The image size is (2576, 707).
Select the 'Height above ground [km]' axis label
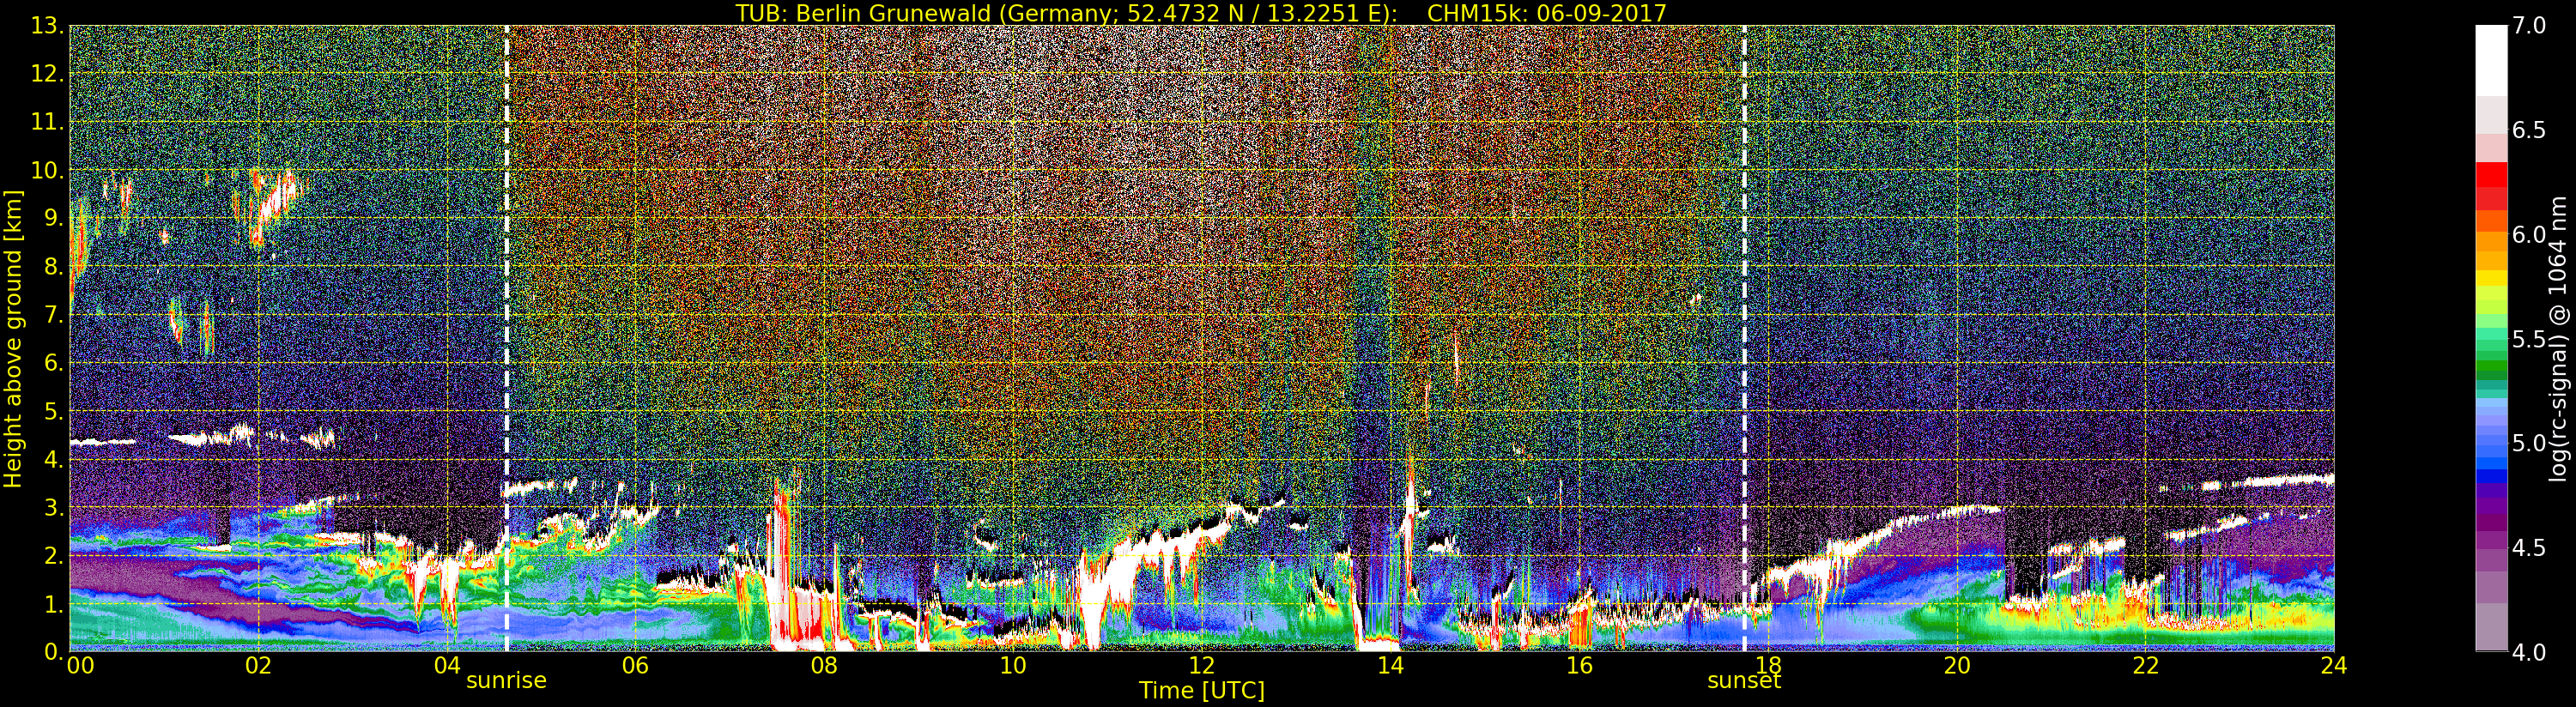coord(13,339)
